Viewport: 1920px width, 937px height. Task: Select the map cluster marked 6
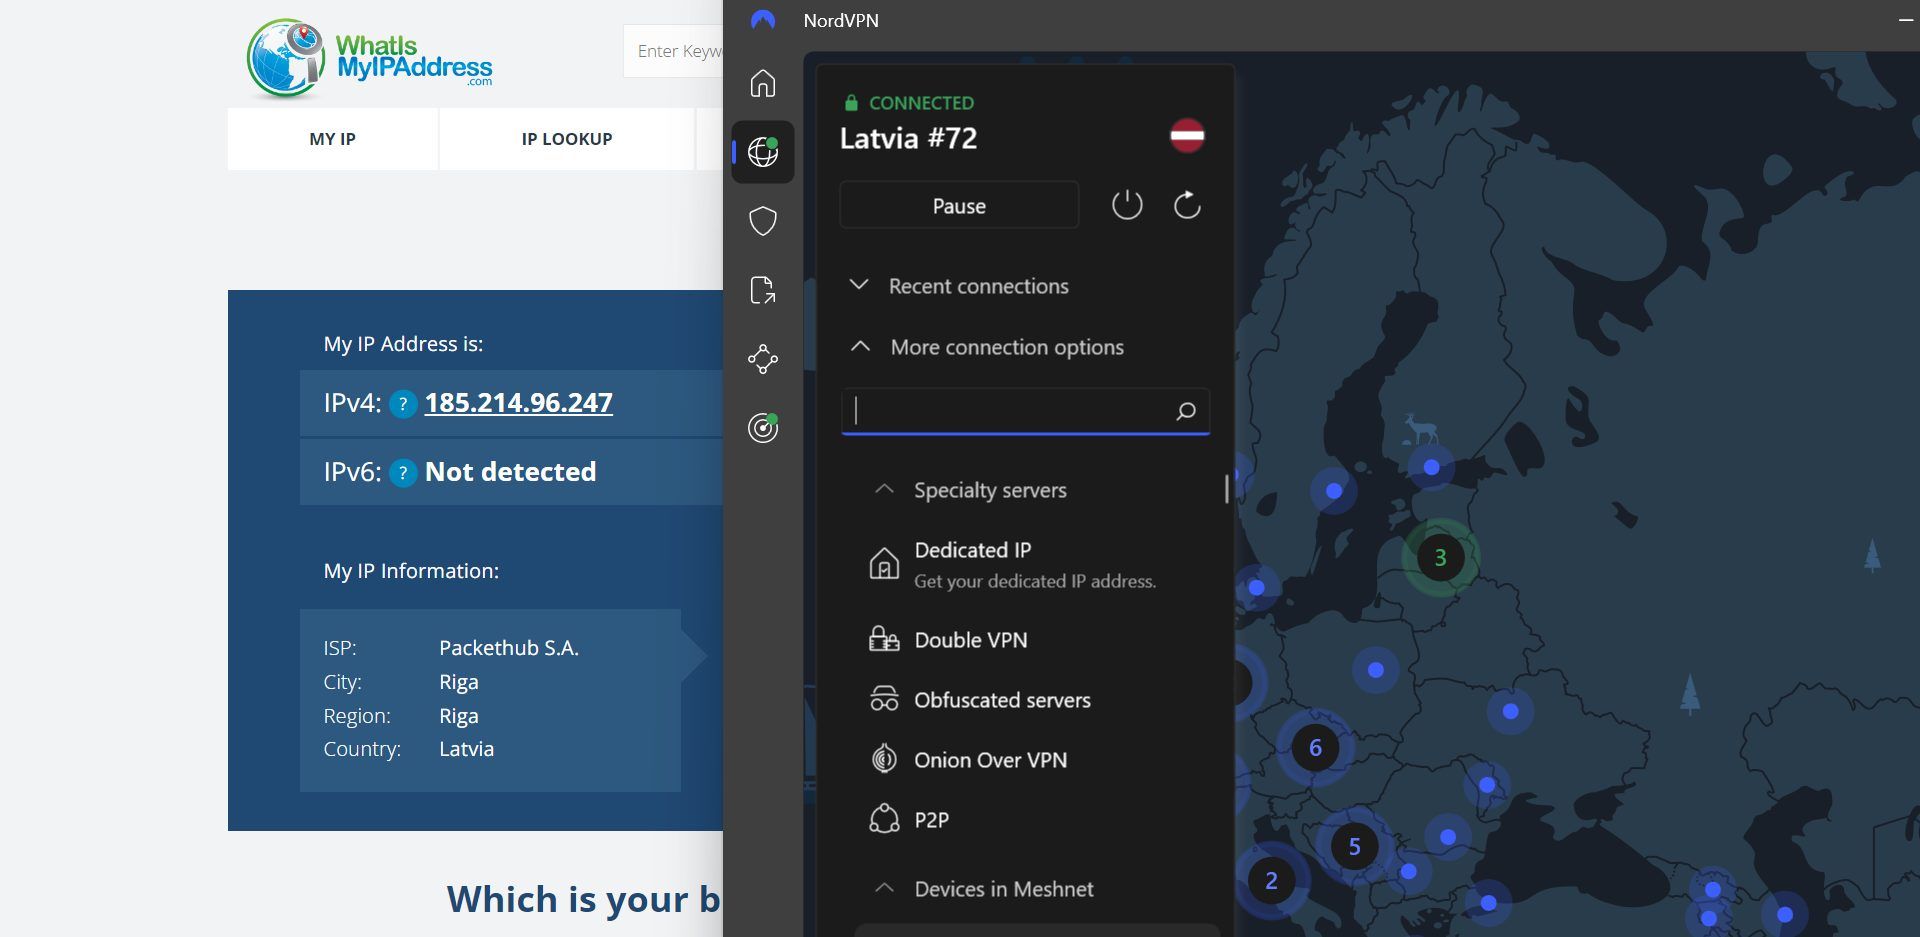(x=1315, y=747)
